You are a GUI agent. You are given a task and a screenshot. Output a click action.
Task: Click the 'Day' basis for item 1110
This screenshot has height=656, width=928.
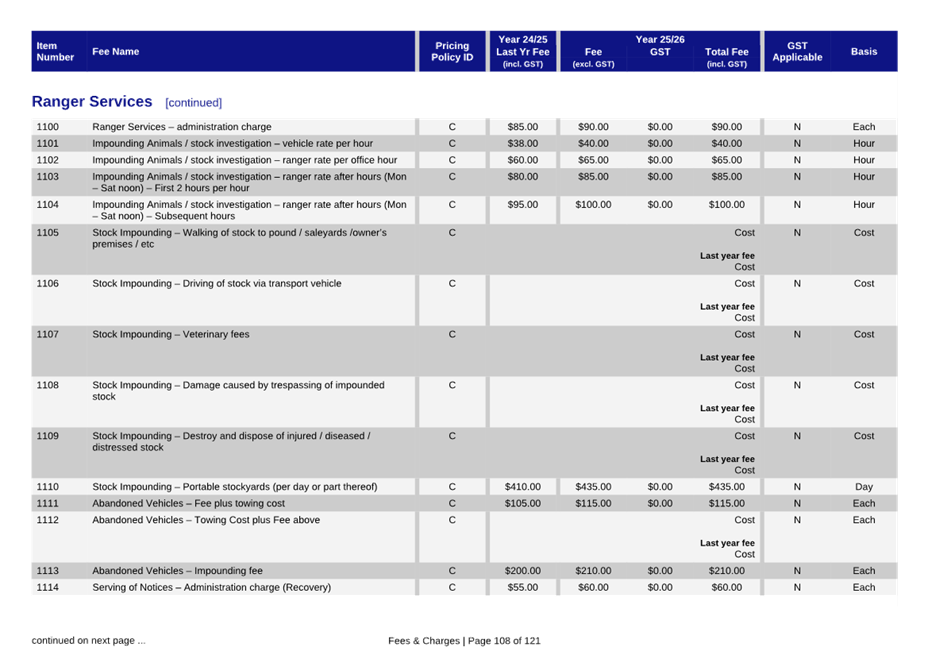tap(863, 487)
